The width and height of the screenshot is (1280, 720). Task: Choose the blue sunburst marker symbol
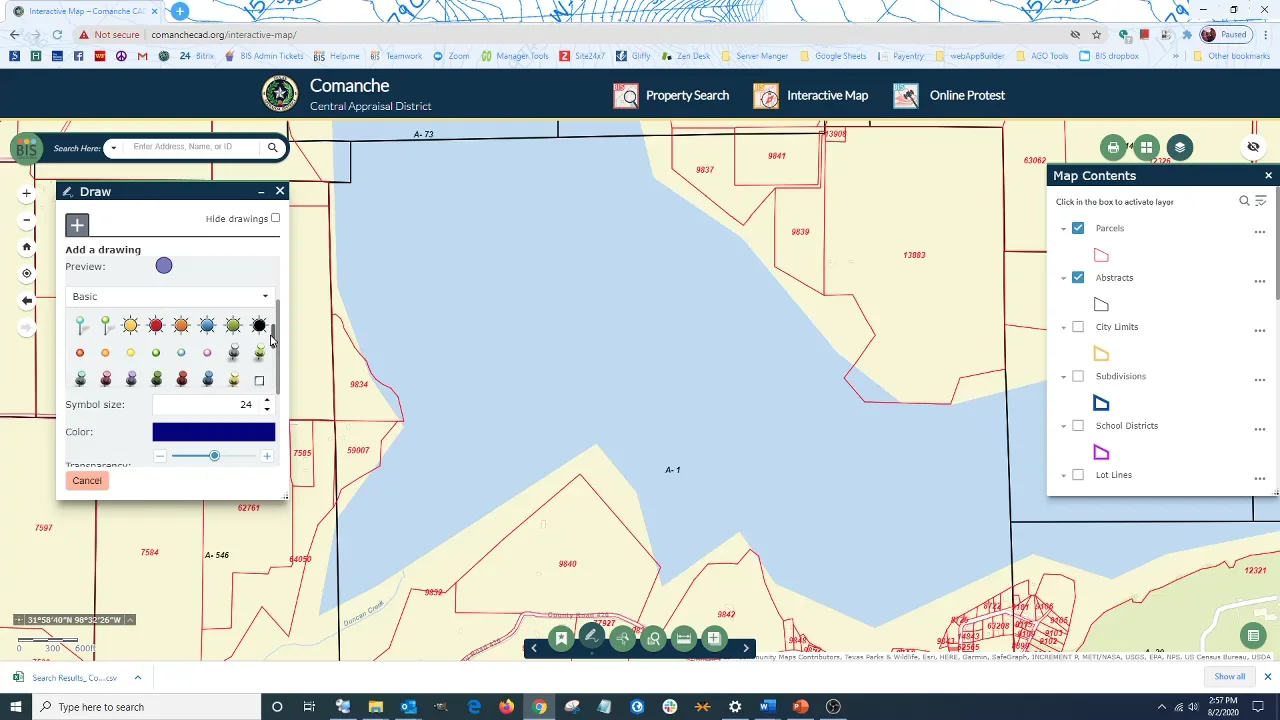click(x=207, y=325)
